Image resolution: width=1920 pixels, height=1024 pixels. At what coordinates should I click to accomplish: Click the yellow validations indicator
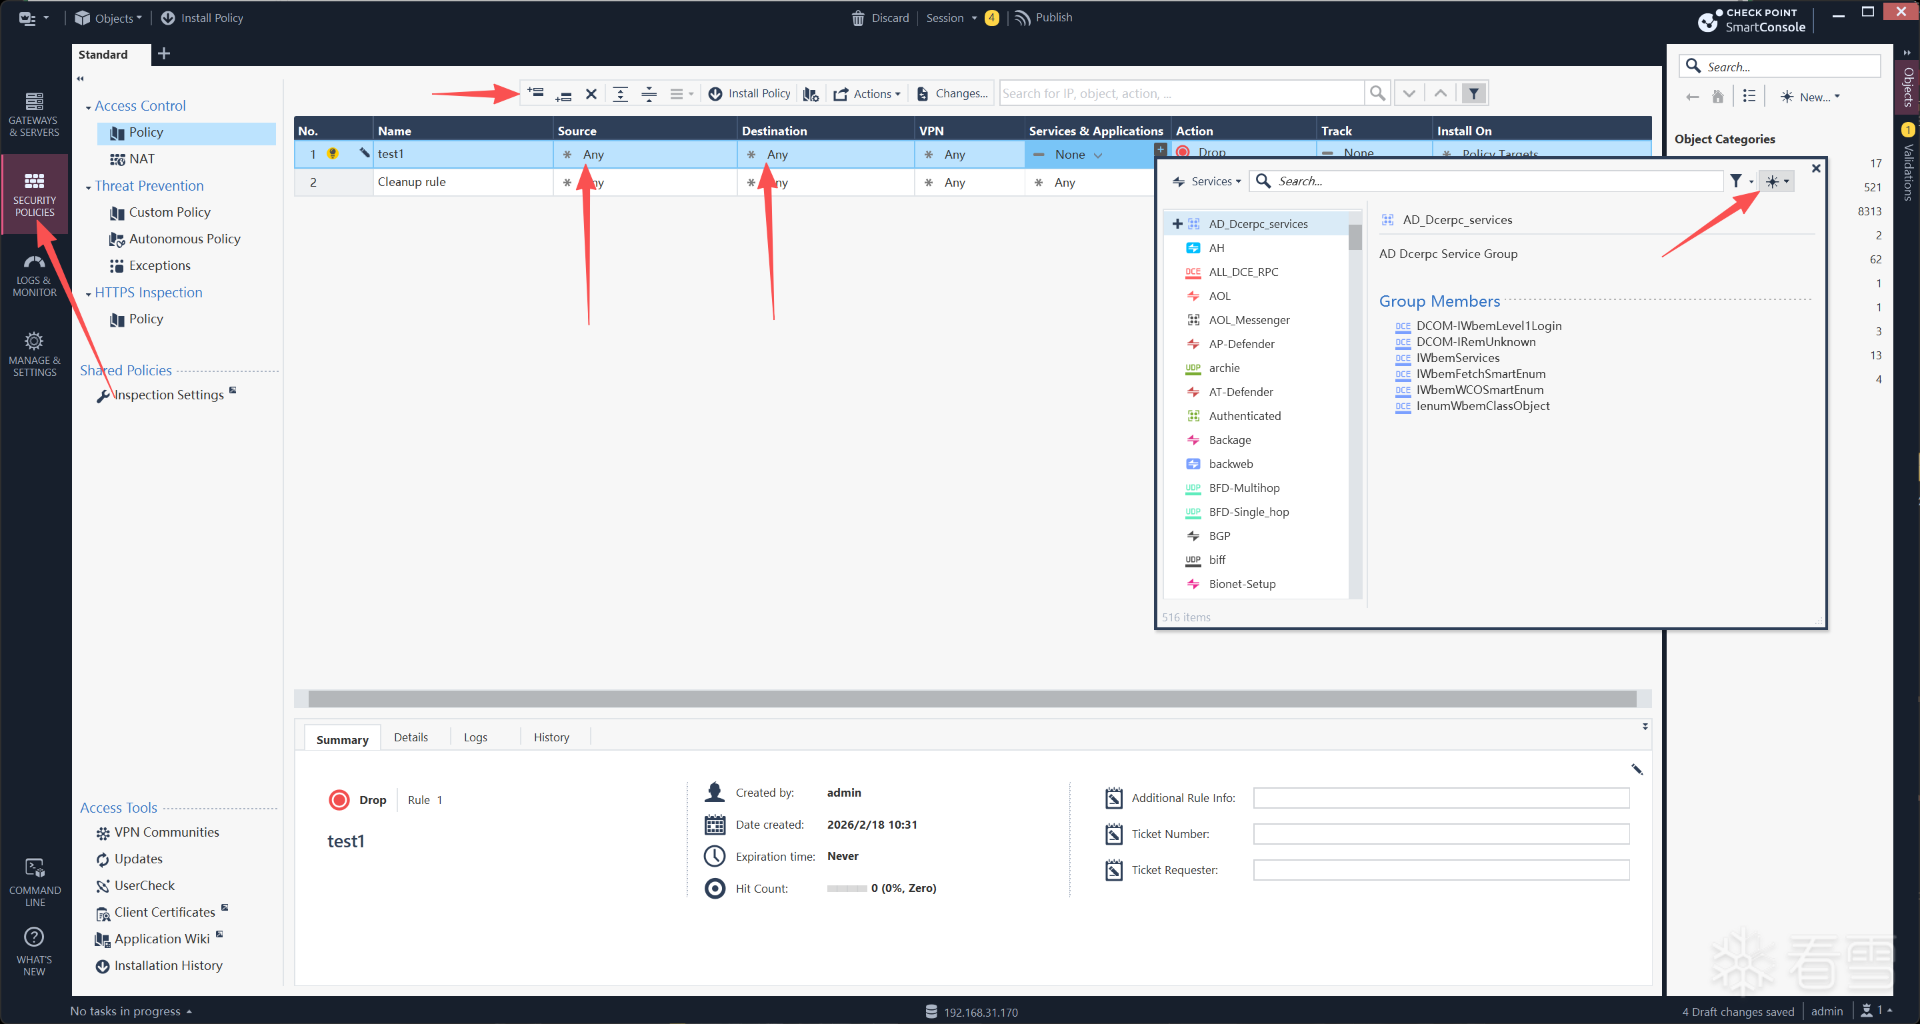[1908, 129]
